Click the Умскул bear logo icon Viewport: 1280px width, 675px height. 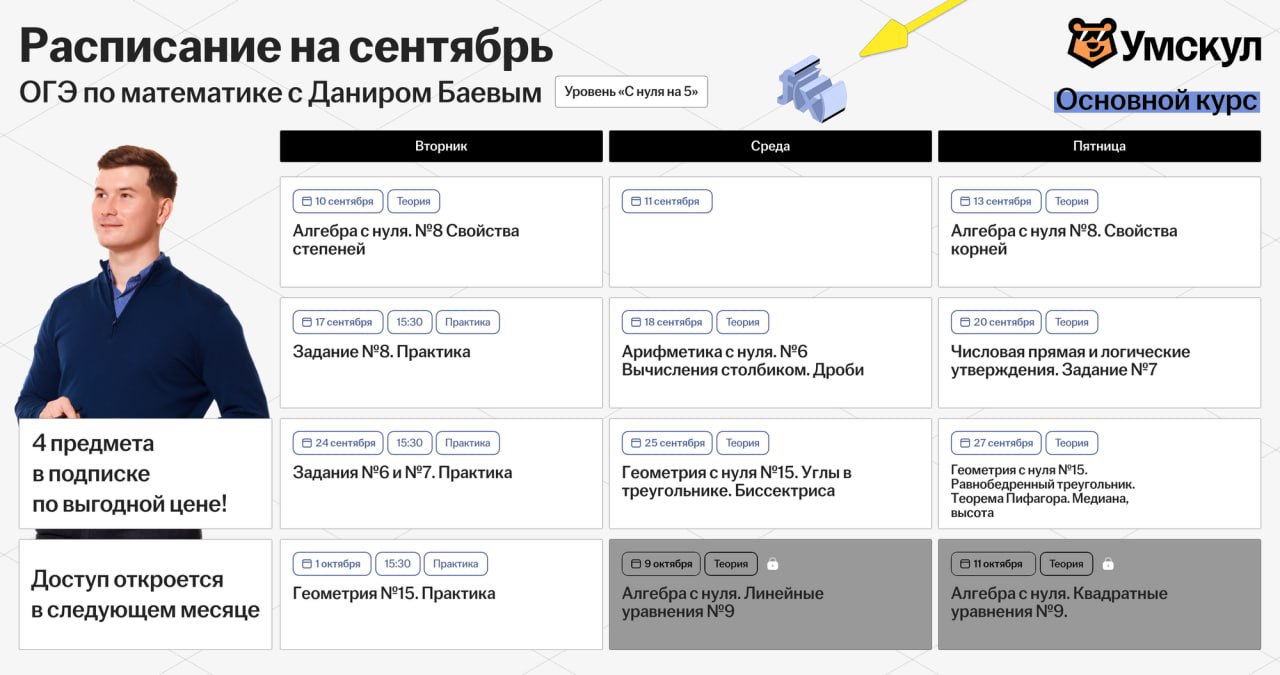coord(1091,43)
